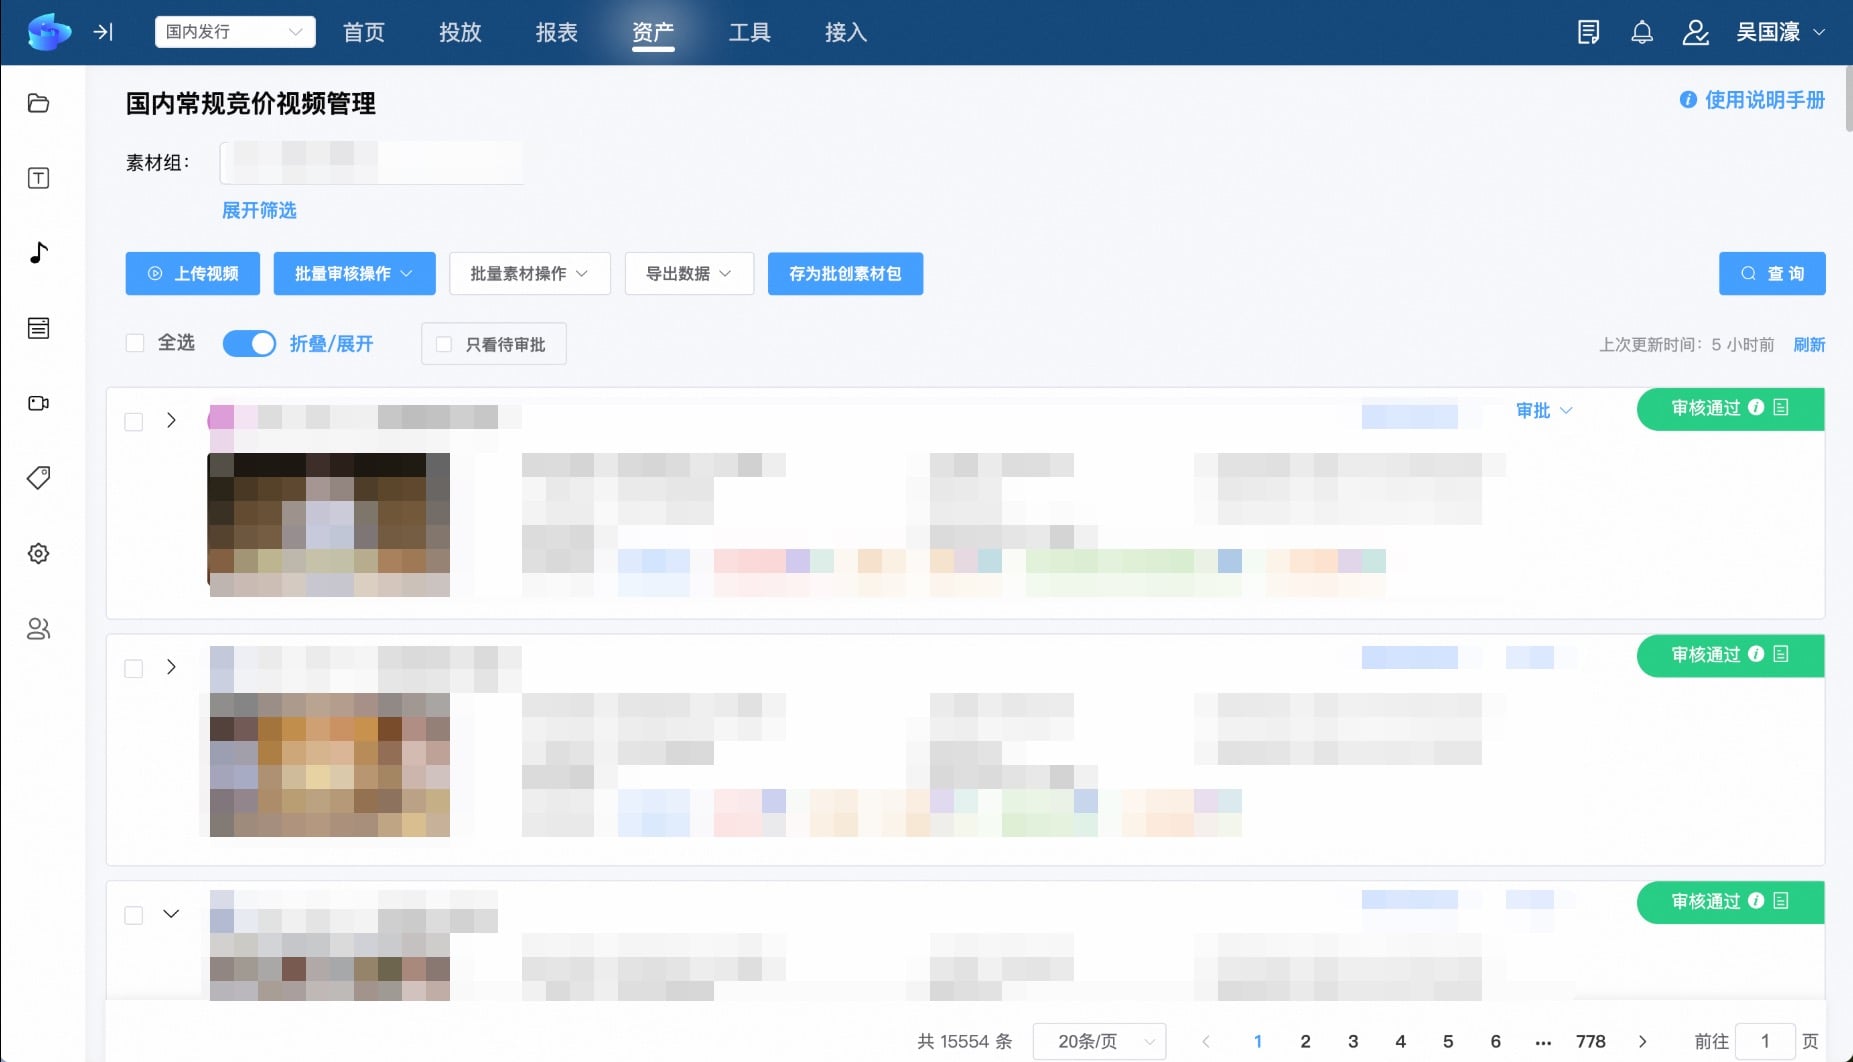Open the notification bell
Image resolution: width=1853 pixels, height=1062 pixels.
1642,32
